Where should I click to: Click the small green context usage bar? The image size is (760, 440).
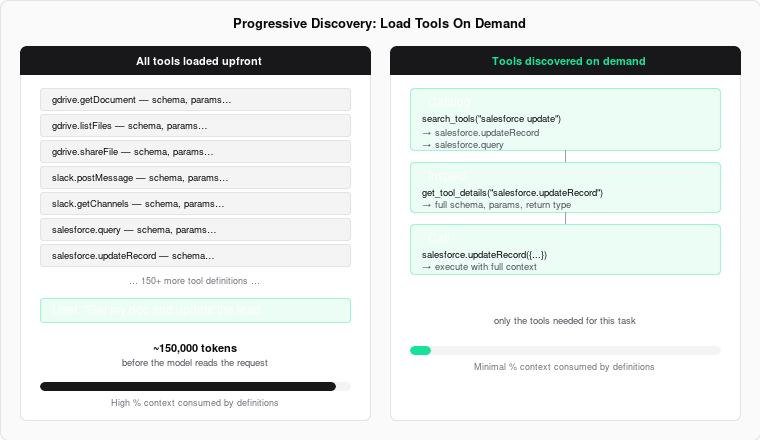point(420,350)
